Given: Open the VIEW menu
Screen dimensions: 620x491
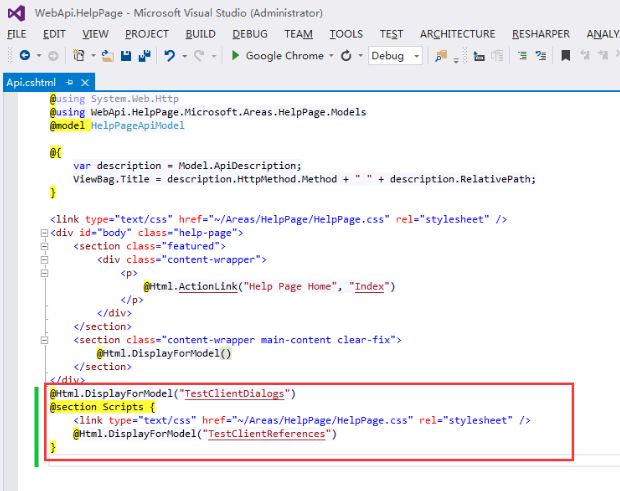Looking at the screenshot, I should [x=95, y=34].
